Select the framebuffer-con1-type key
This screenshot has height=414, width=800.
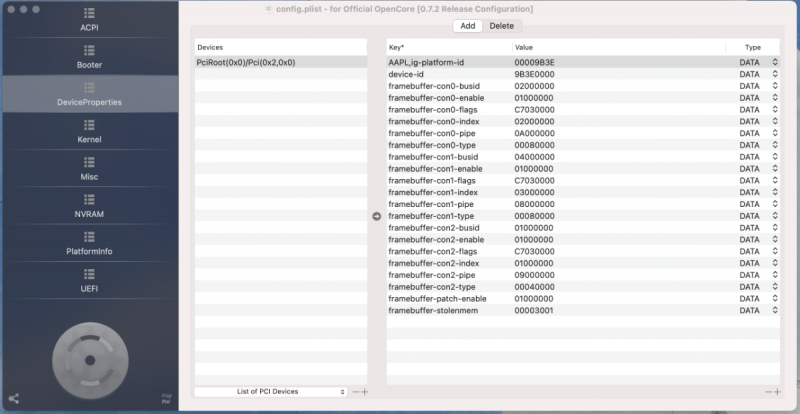coord(431,216)
